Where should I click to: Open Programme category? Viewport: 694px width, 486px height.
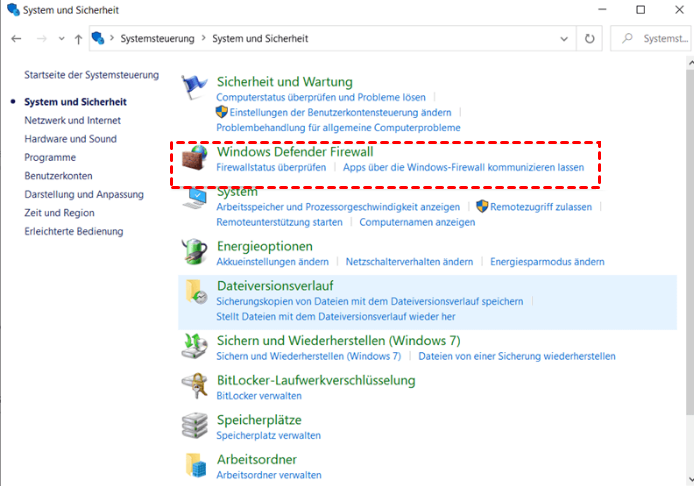pos(50,158)
